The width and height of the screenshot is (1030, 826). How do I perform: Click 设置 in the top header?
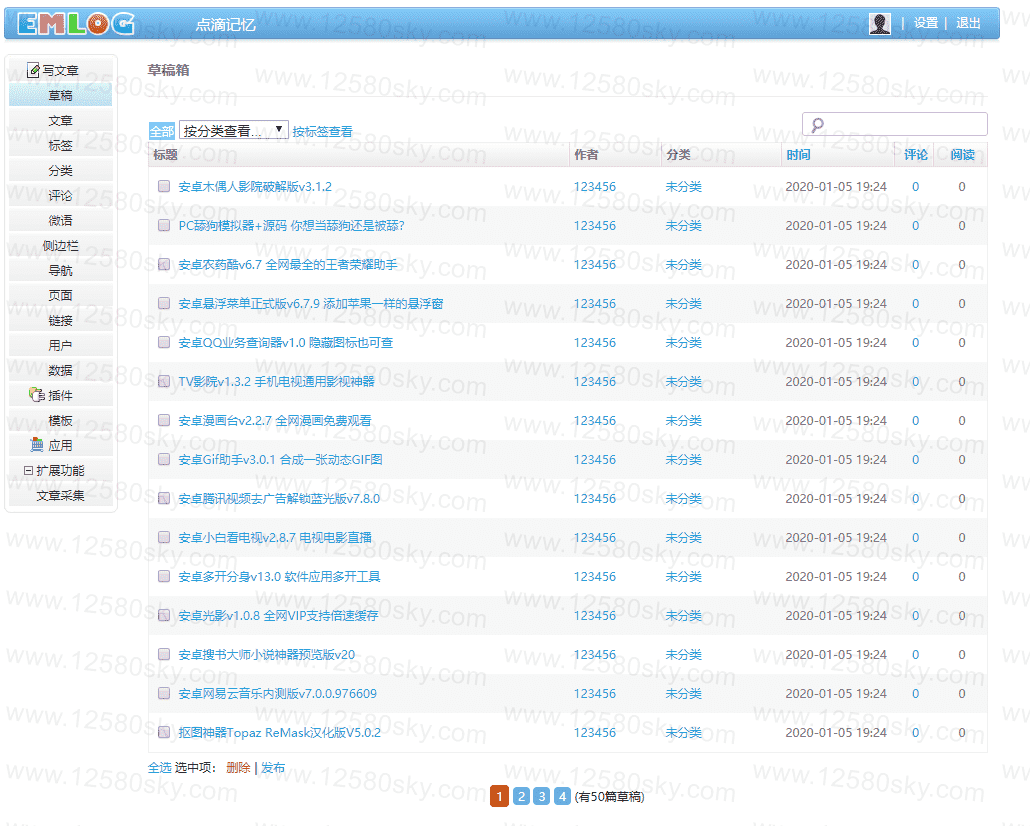tap(926, 23)
